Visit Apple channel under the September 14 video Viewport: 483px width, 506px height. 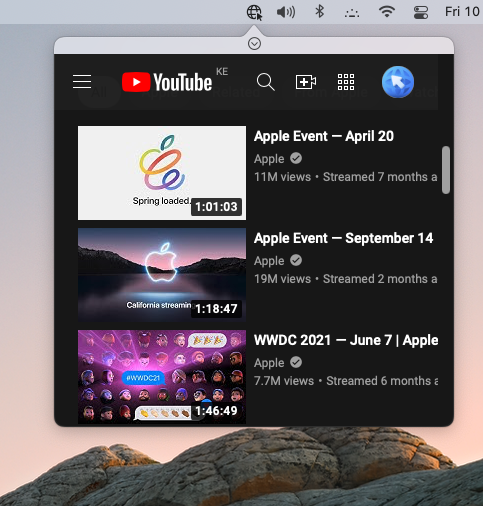tap(269, 261)
